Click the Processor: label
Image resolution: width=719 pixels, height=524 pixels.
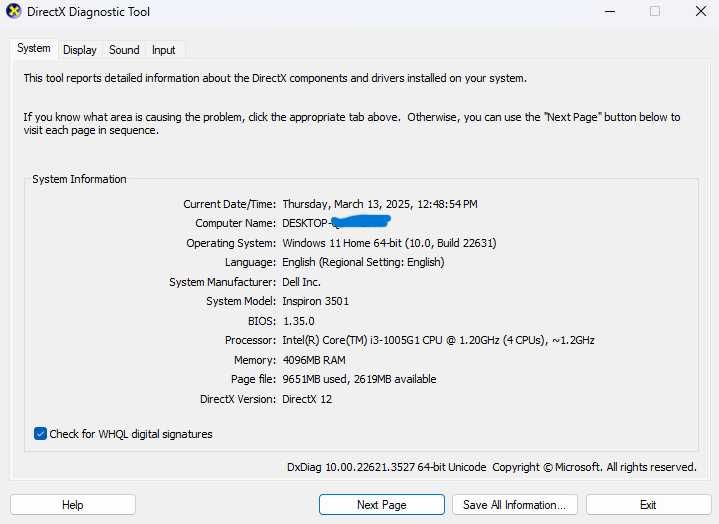coord(250,340)
